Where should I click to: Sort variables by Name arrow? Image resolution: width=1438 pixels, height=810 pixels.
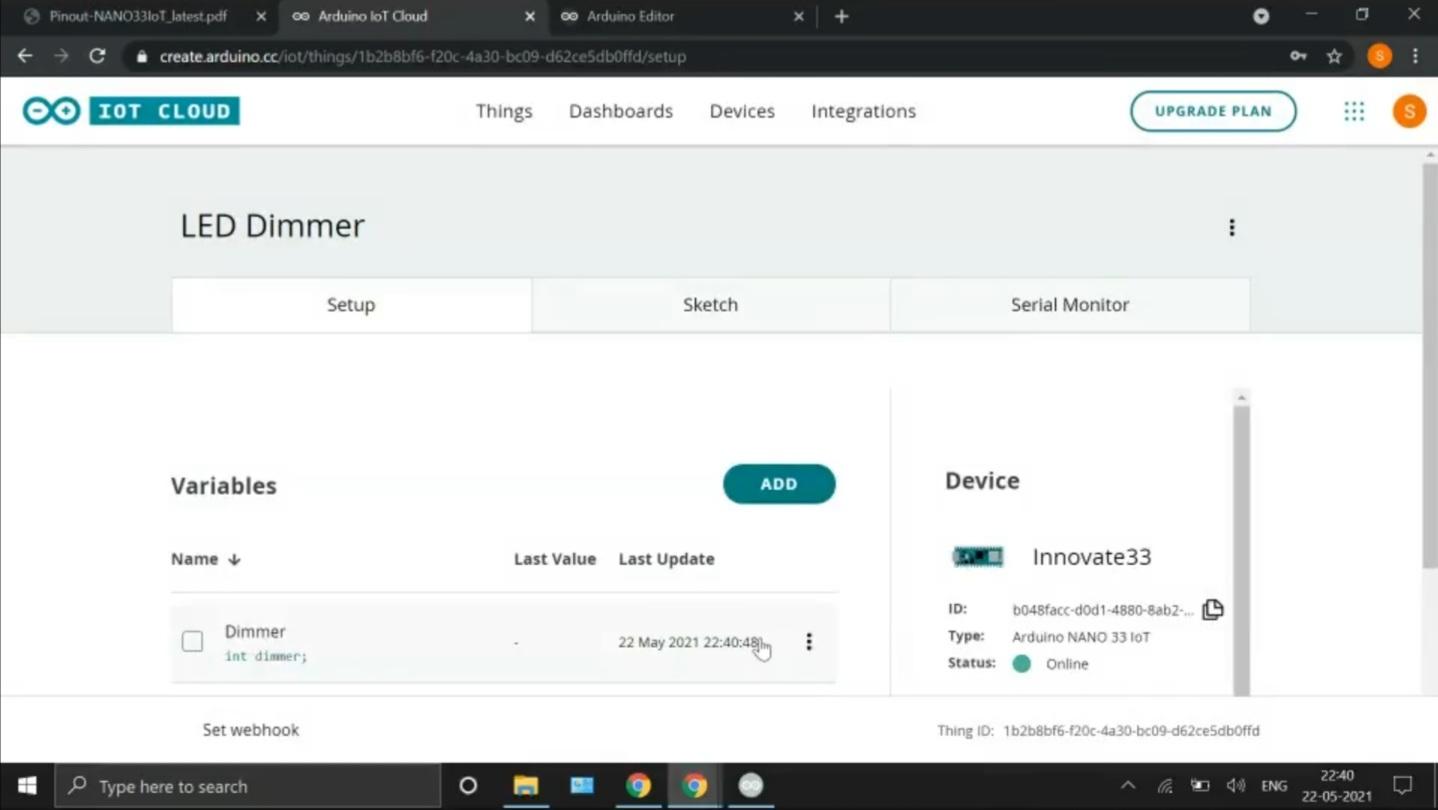[234, 559]
